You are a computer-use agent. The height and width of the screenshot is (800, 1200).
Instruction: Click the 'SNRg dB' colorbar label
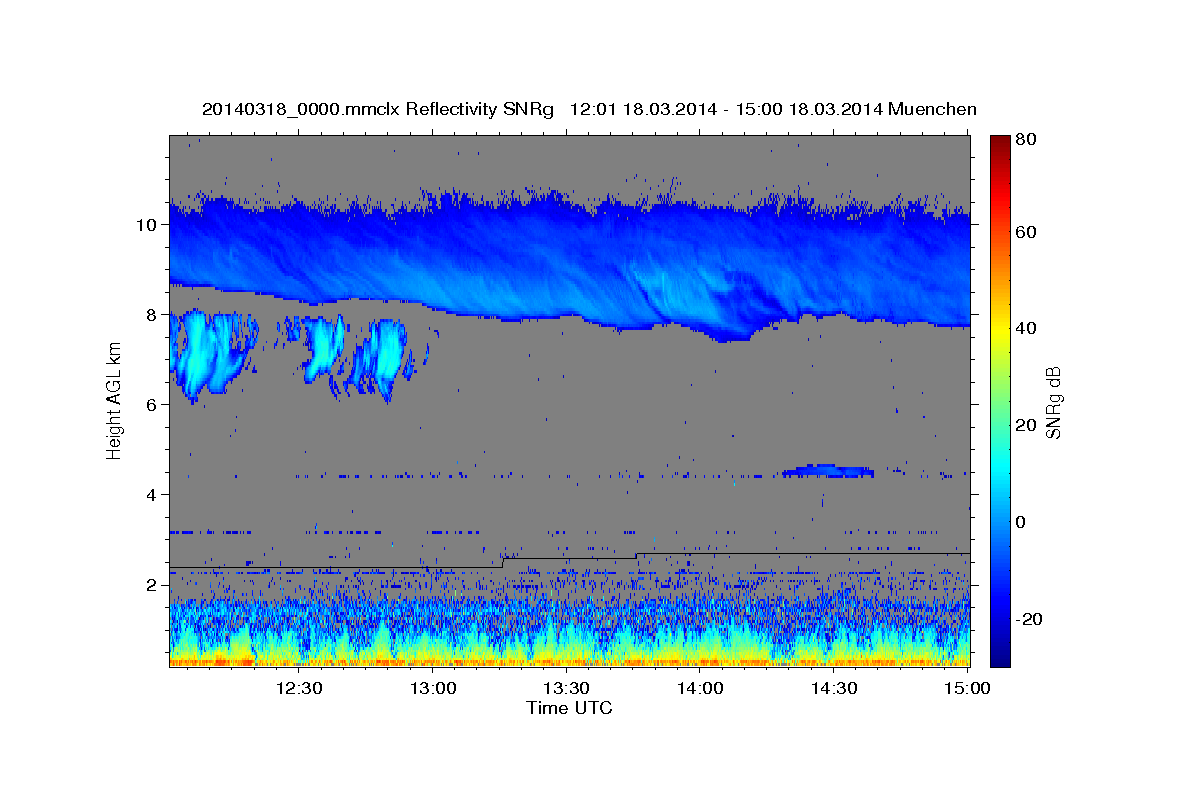(1053, 402)
